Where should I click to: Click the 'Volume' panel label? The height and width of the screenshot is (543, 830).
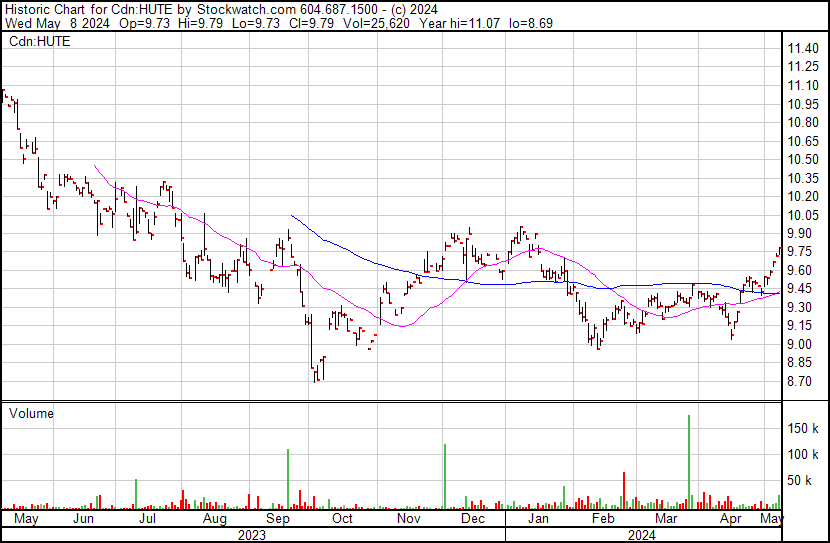click(31, 413)
